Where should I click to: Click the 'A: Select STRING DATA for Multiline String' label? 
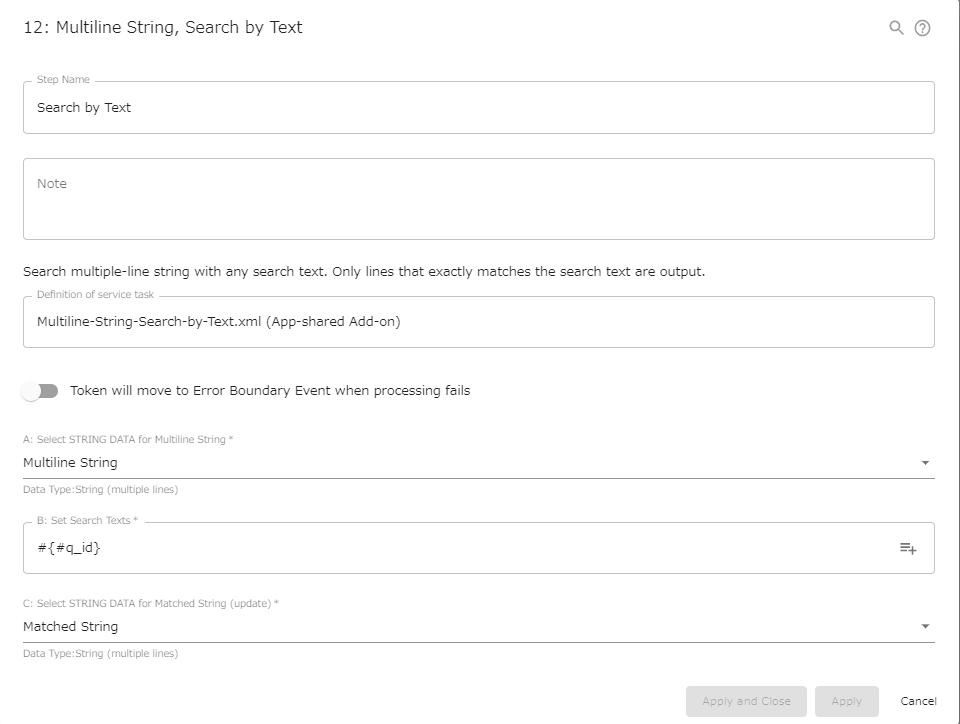[x=128, y=440]
